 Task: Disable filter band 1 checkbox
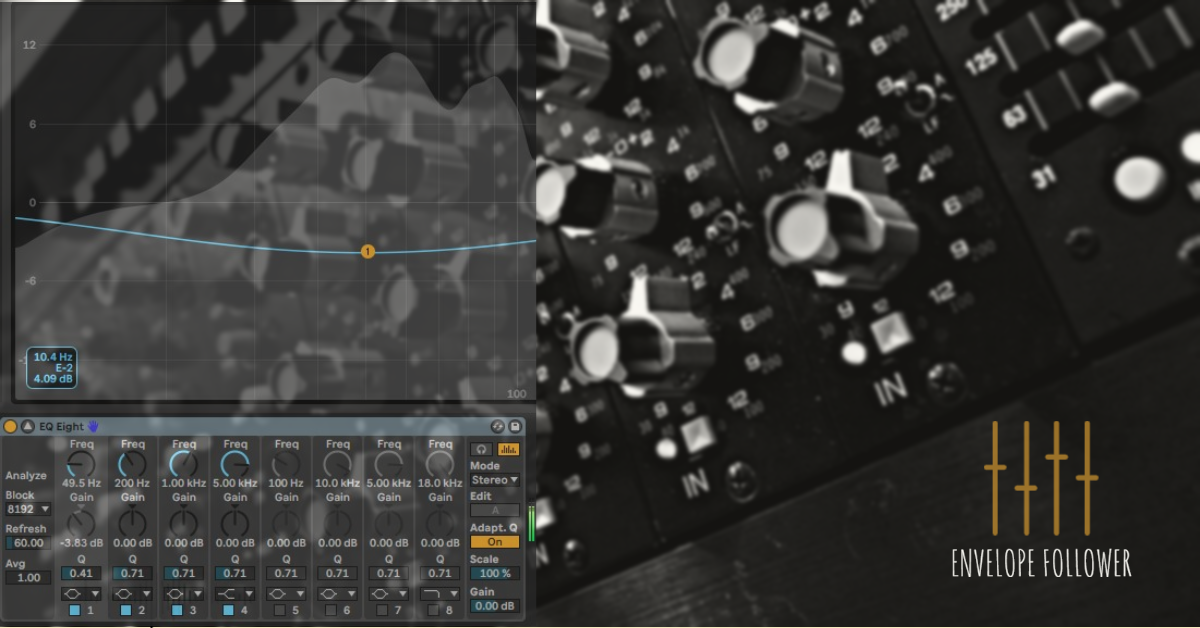coord(74,610)
